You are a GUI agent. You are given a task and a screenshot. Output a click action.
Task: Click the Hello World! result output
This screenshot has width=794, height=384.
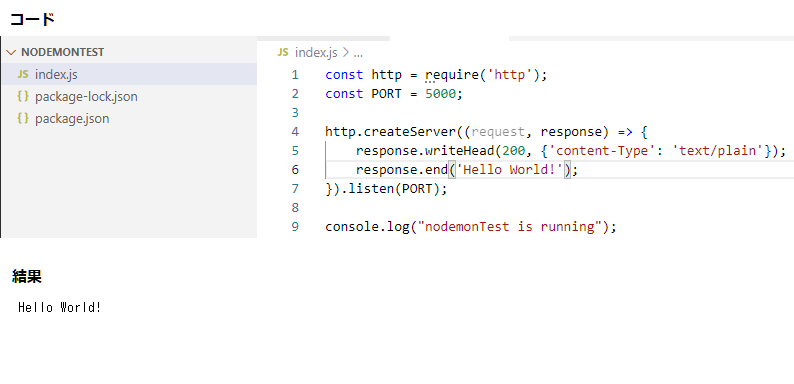[x=60, y=308]
